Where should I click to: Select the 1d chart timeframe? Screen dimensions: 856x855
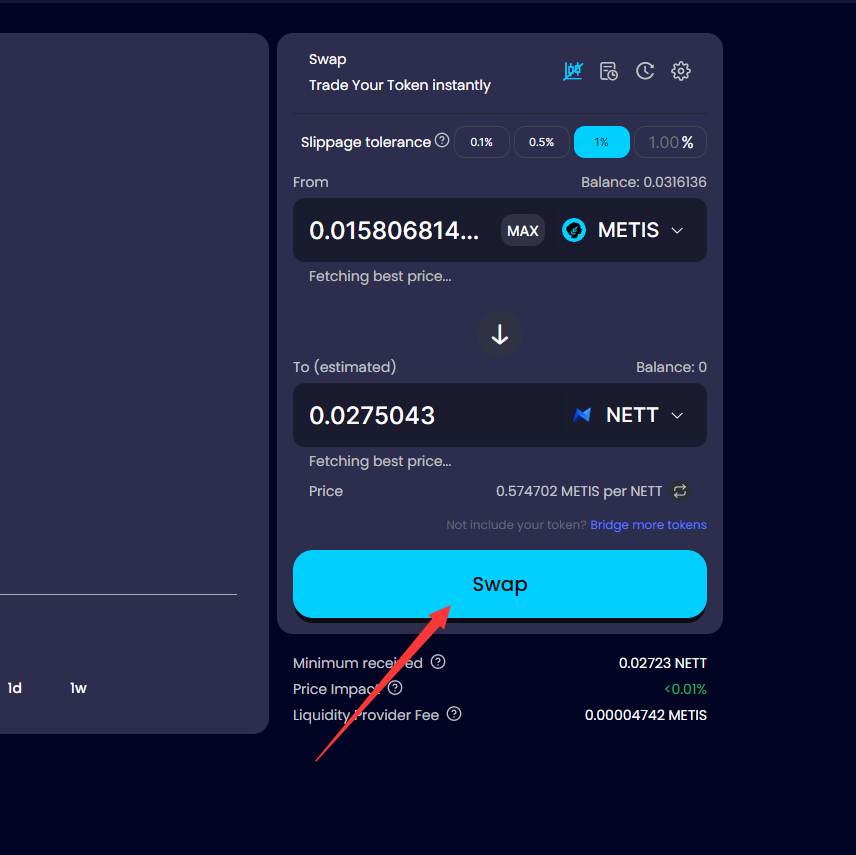[15, 688]
